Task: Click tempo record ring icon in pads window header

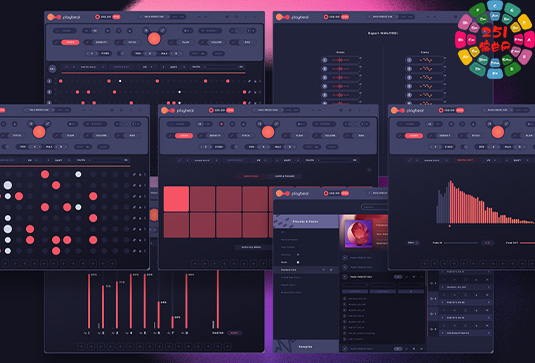Action: (x=211, y=110)
